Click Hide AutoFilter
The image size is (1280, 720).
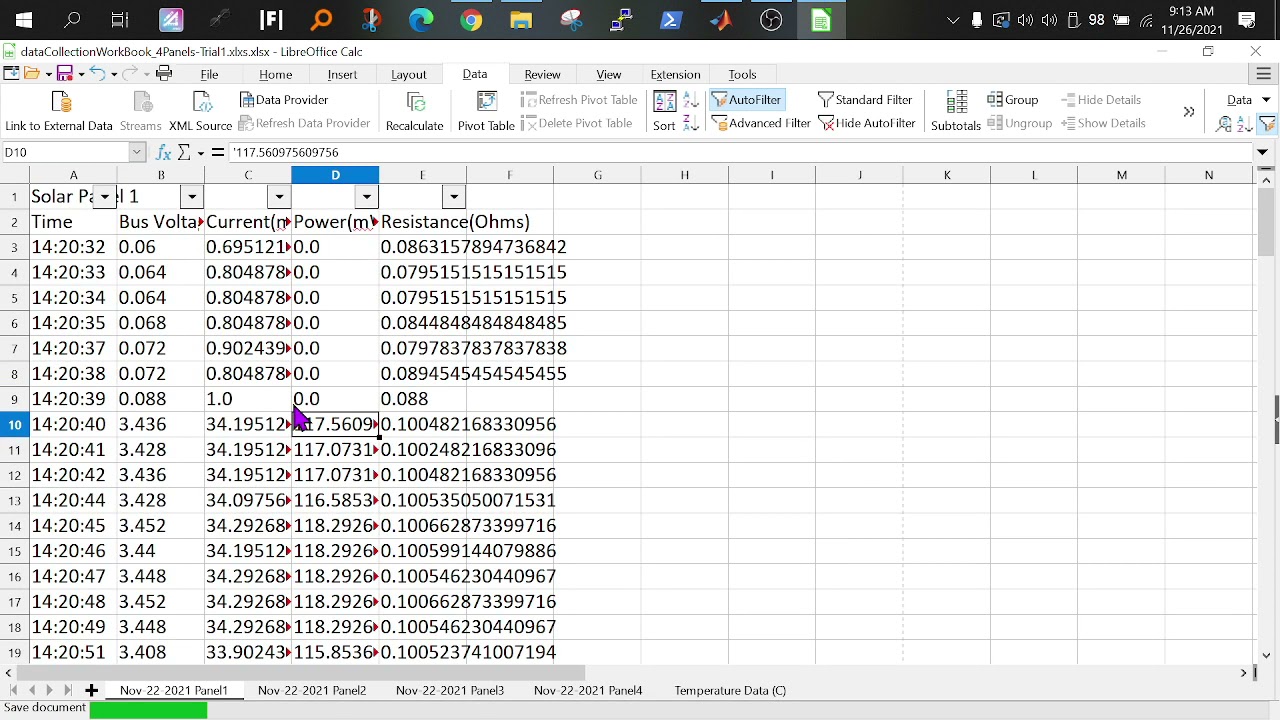[x=867, y=123]
